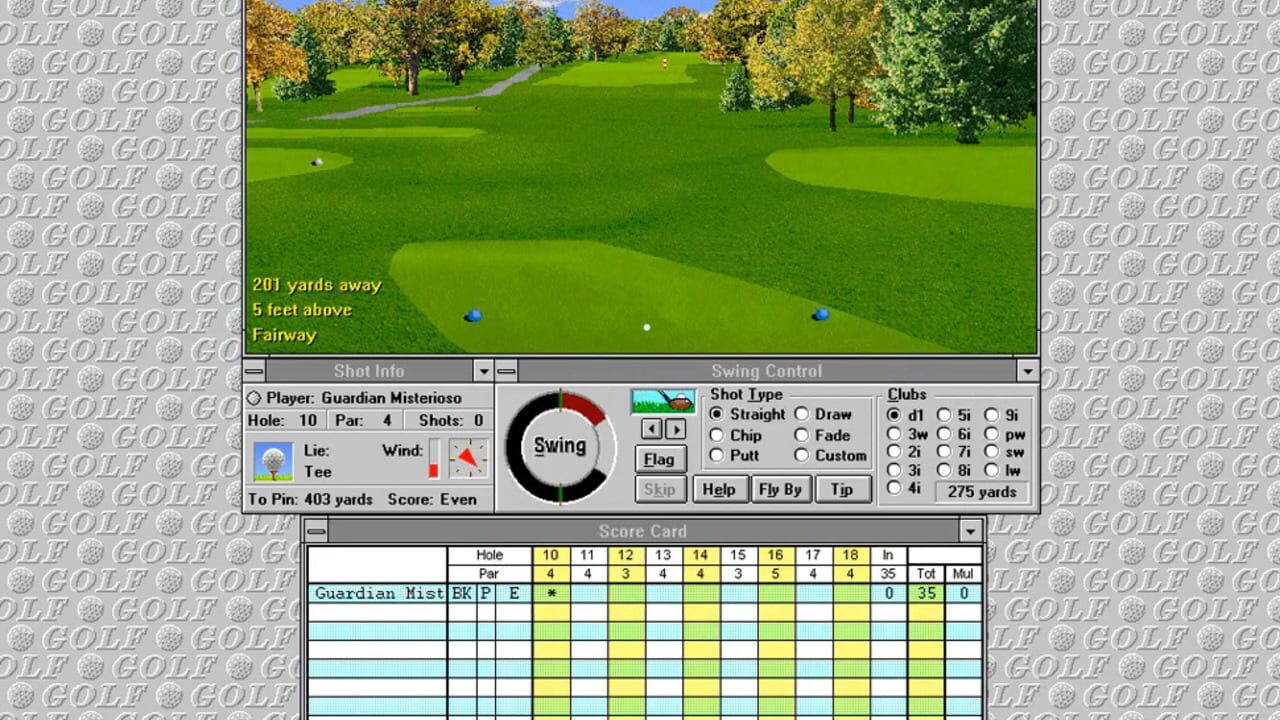The image size is (1280, 720).
Task: Click the left arrow under the club icon
Action: coord(651,429)
